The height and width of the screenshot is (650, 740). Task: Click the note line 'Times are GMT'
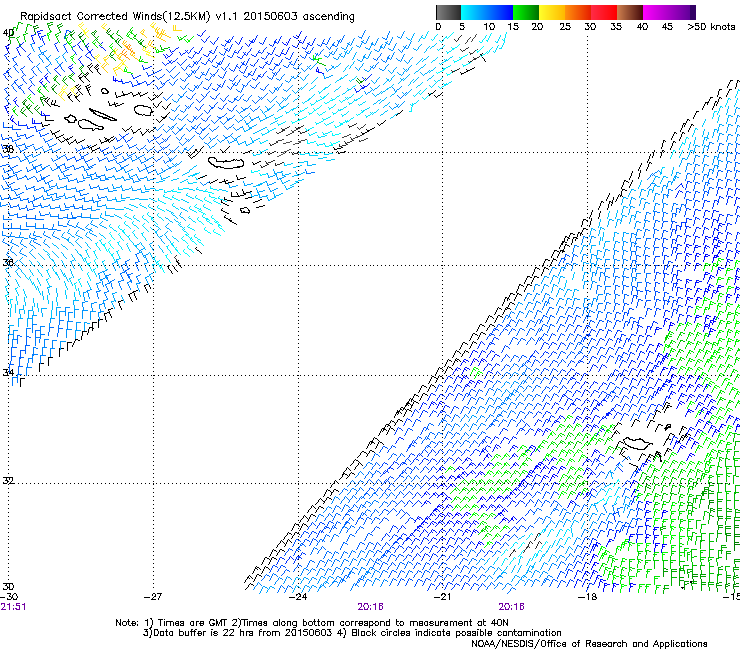193,623
